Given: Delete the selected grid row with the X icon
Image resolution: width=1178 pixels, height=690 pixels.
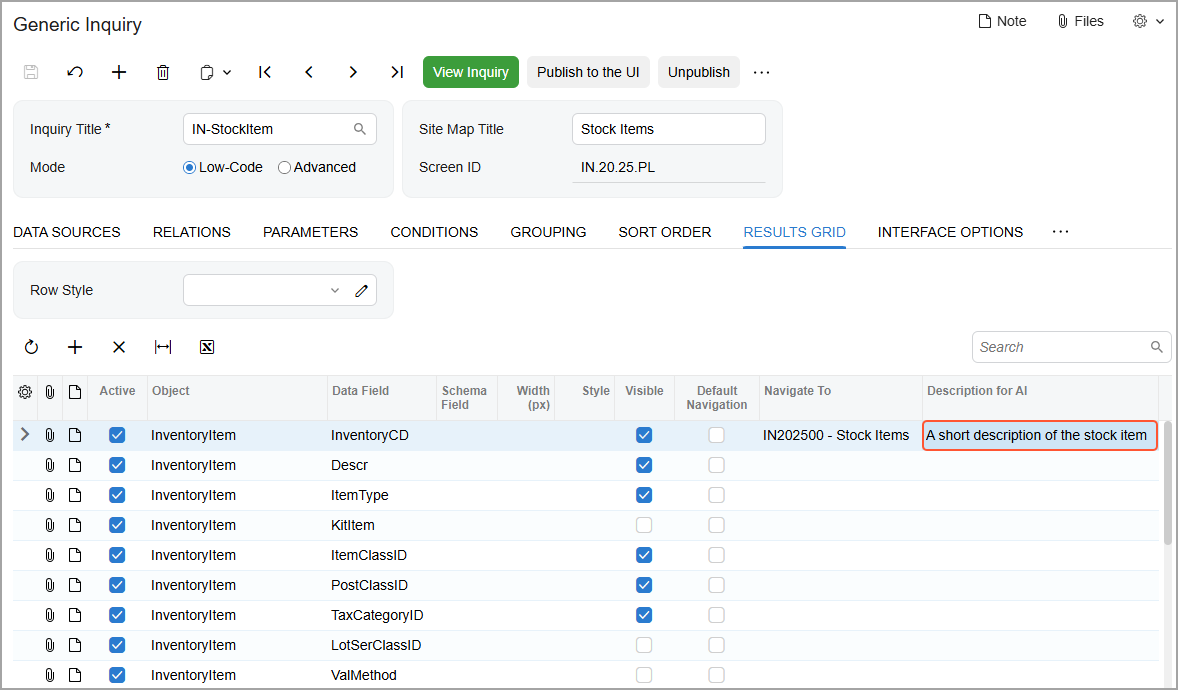Looking at the screenshot, I should pyautogui.click(x=119, y=347).
